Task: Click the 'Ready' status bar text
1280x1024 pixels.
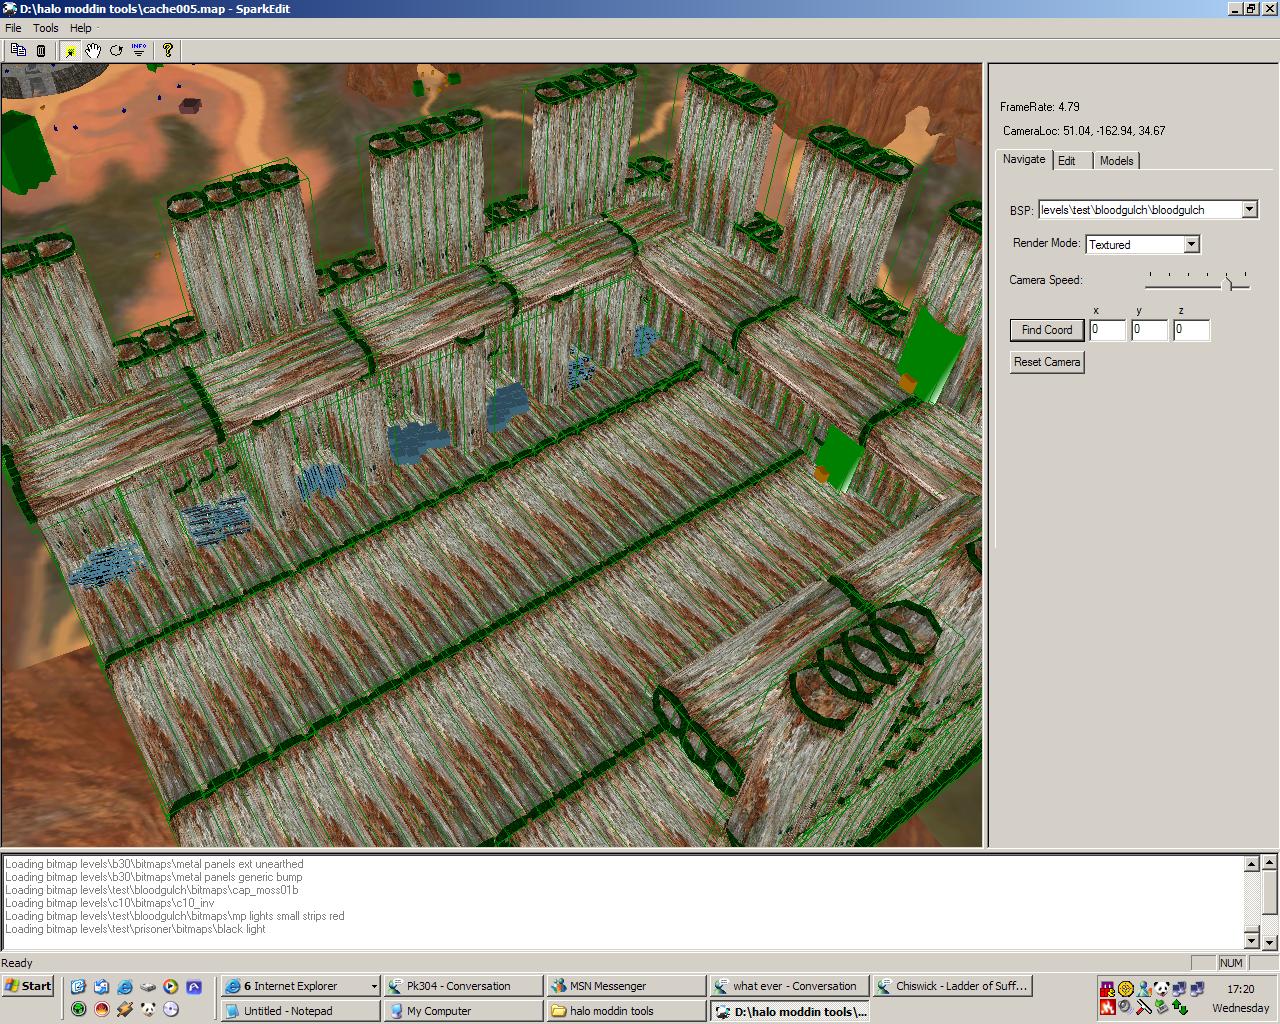Action: tap(17, 963)
